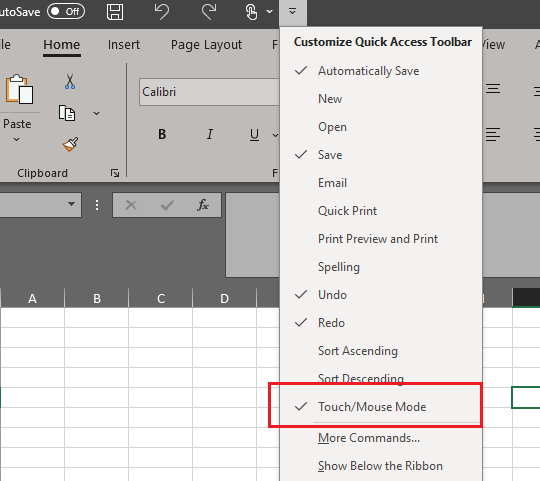Enable Email in Quick Access menu
The height and width of the screenshot is (481, 540).
(x=381, y=183)
